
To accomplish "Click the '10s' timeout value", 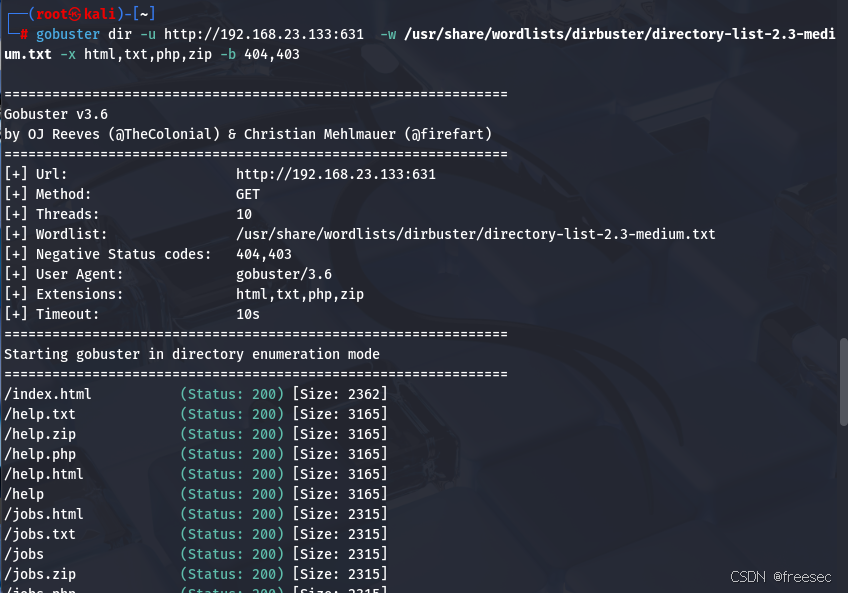I will pos(248,314).
